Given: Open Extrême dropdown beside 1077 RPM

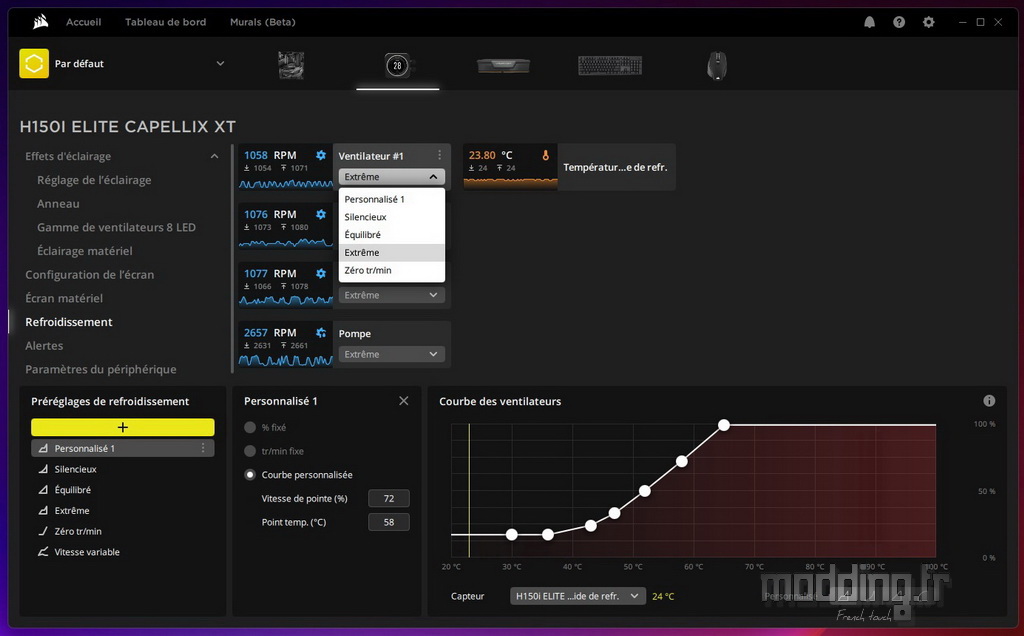Looking at the screenshot, I should (x=392, y=295).
